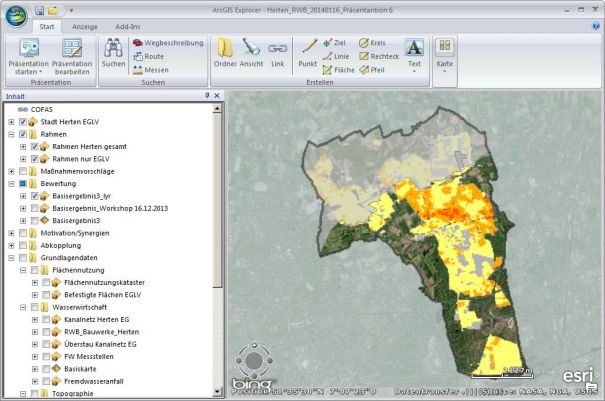Choose the Ziel tool

click(x=334, y=43)
